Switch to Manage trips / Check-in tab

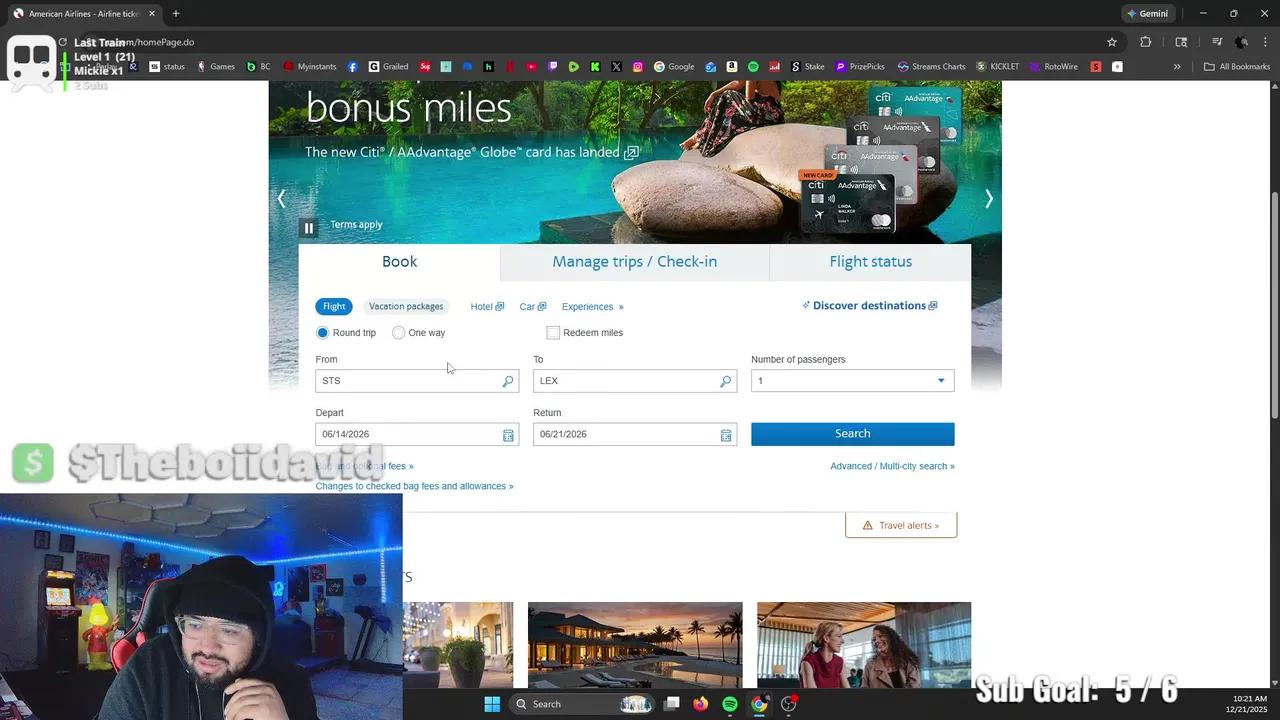pyautogui.click(x=635, y=262)
